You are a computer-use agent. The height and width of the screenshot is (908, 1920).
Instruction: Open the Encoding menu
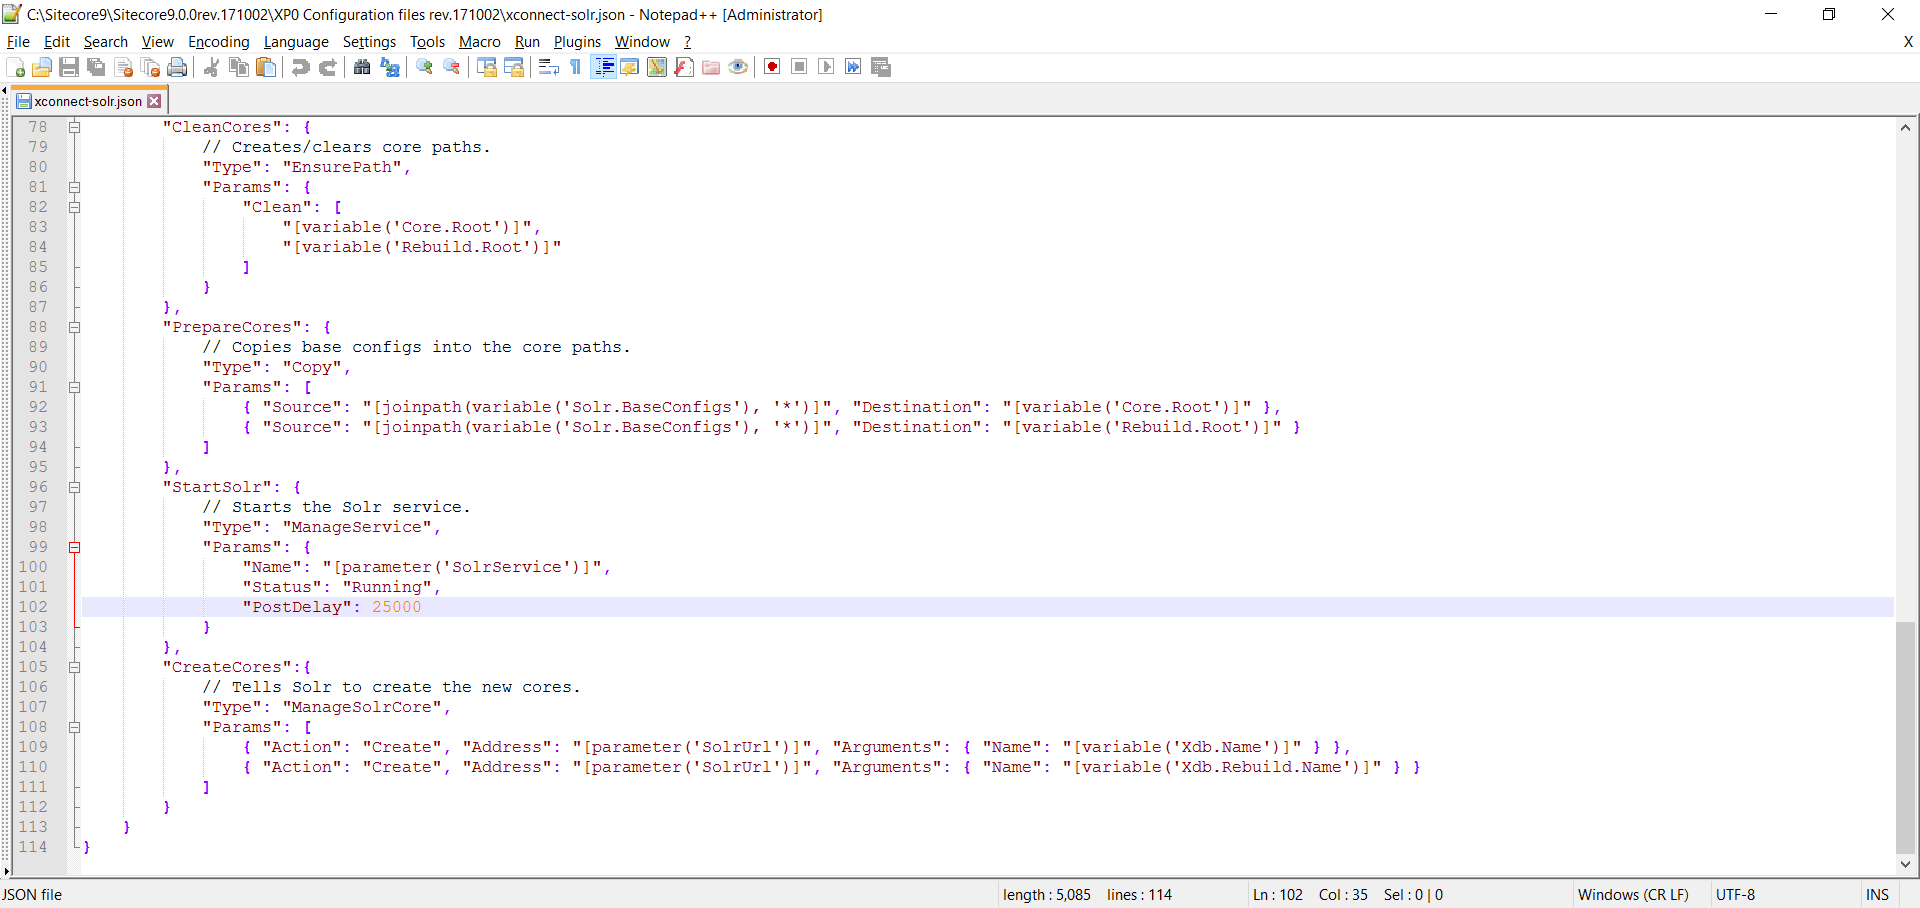(x=219, y=42)
